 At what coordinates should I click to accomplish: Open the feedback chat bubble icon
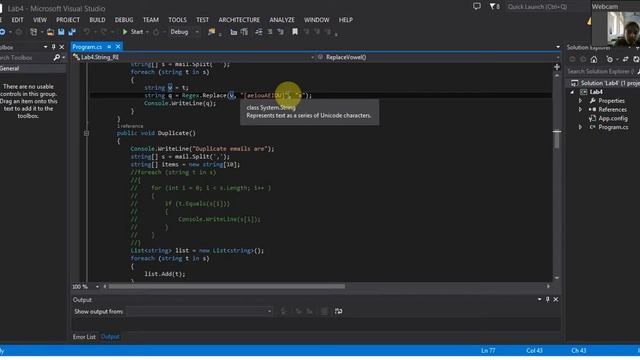(477, 6)
